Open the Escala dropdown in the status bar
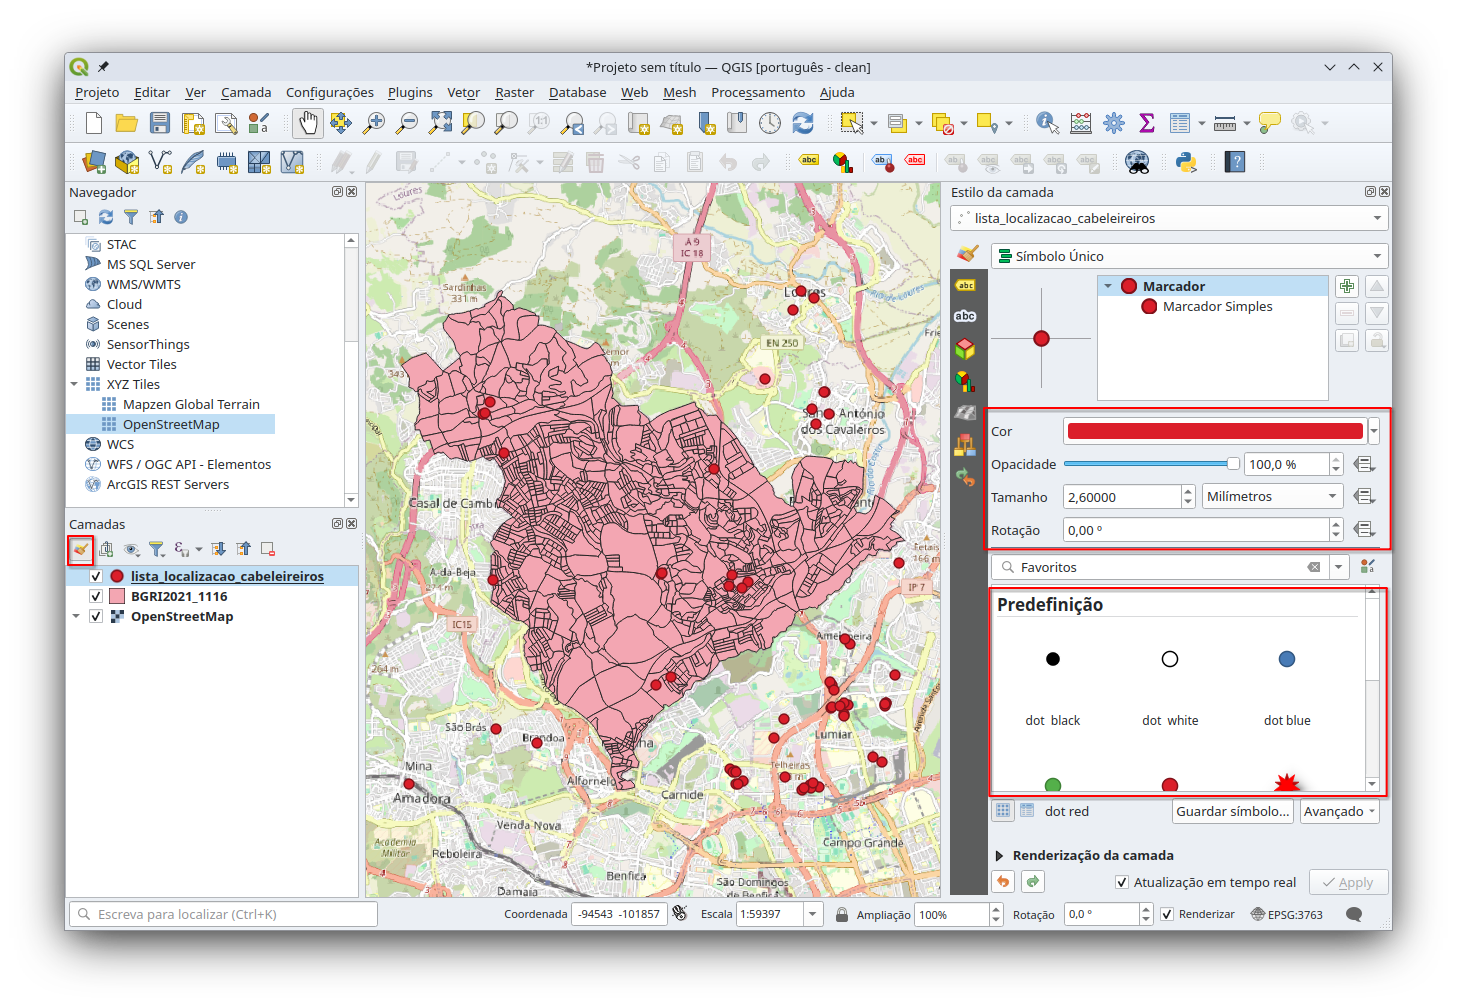 813,914
